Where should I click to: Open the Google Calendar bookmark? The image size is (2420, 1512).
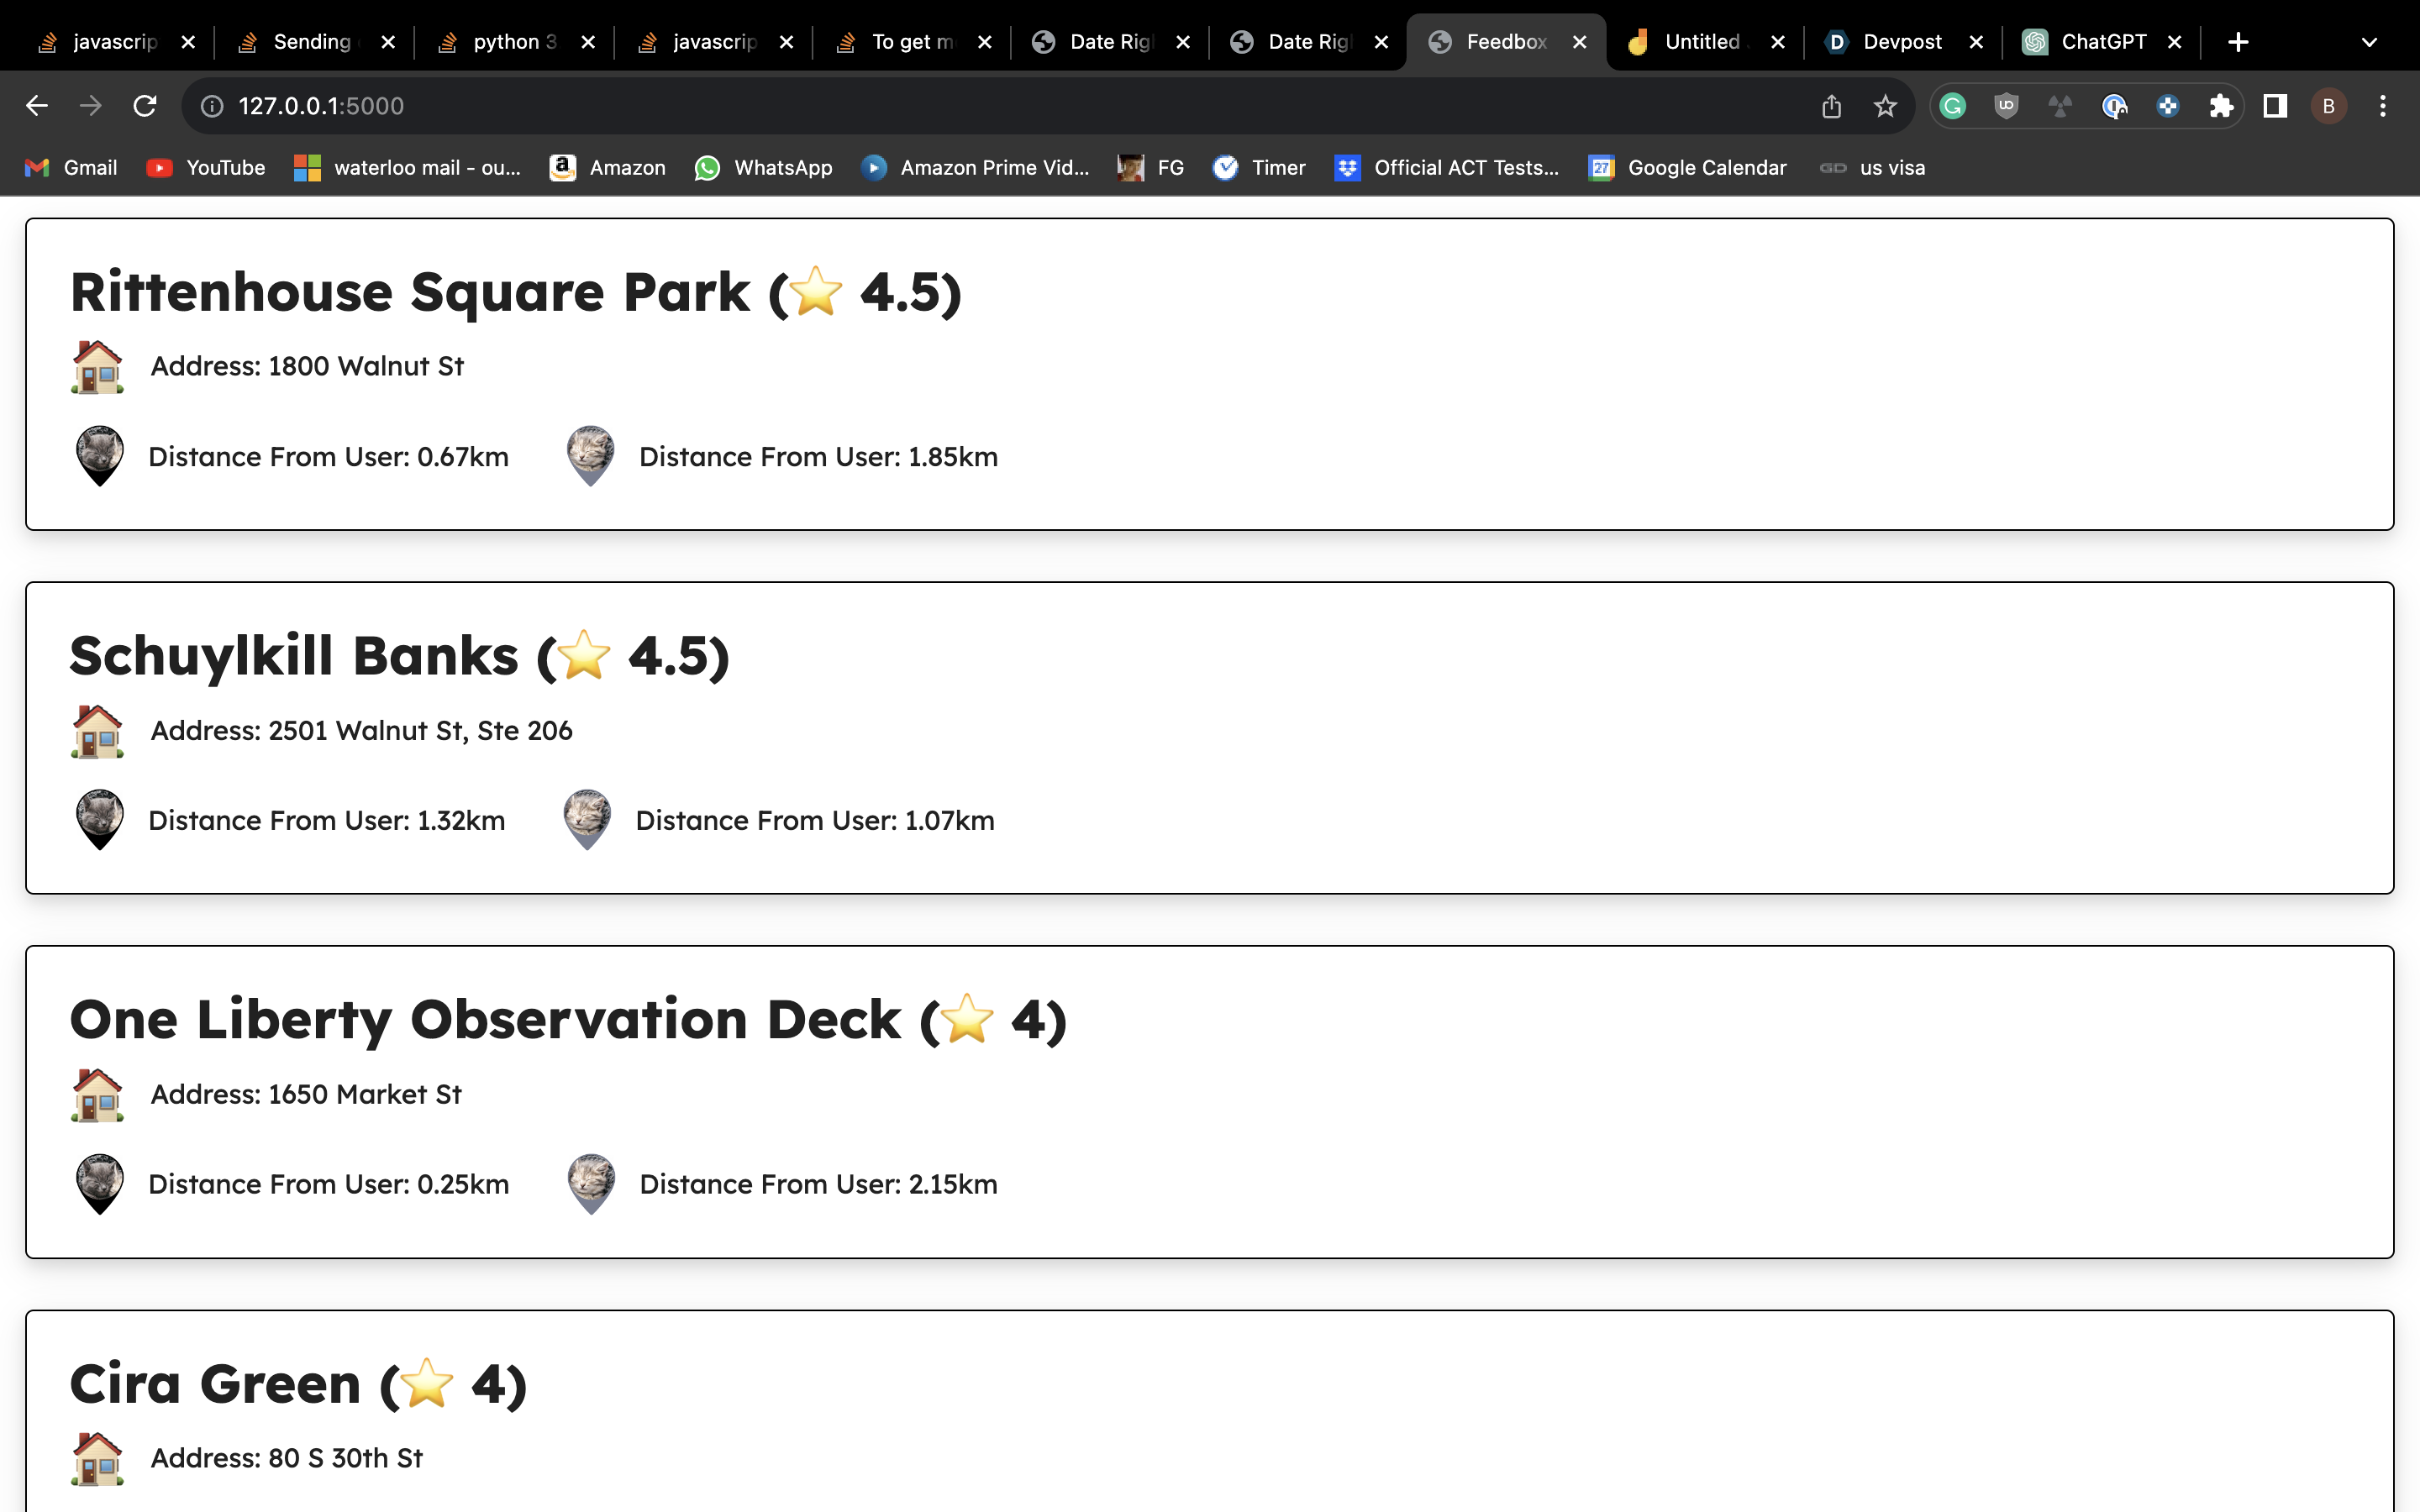point(1688,168)
